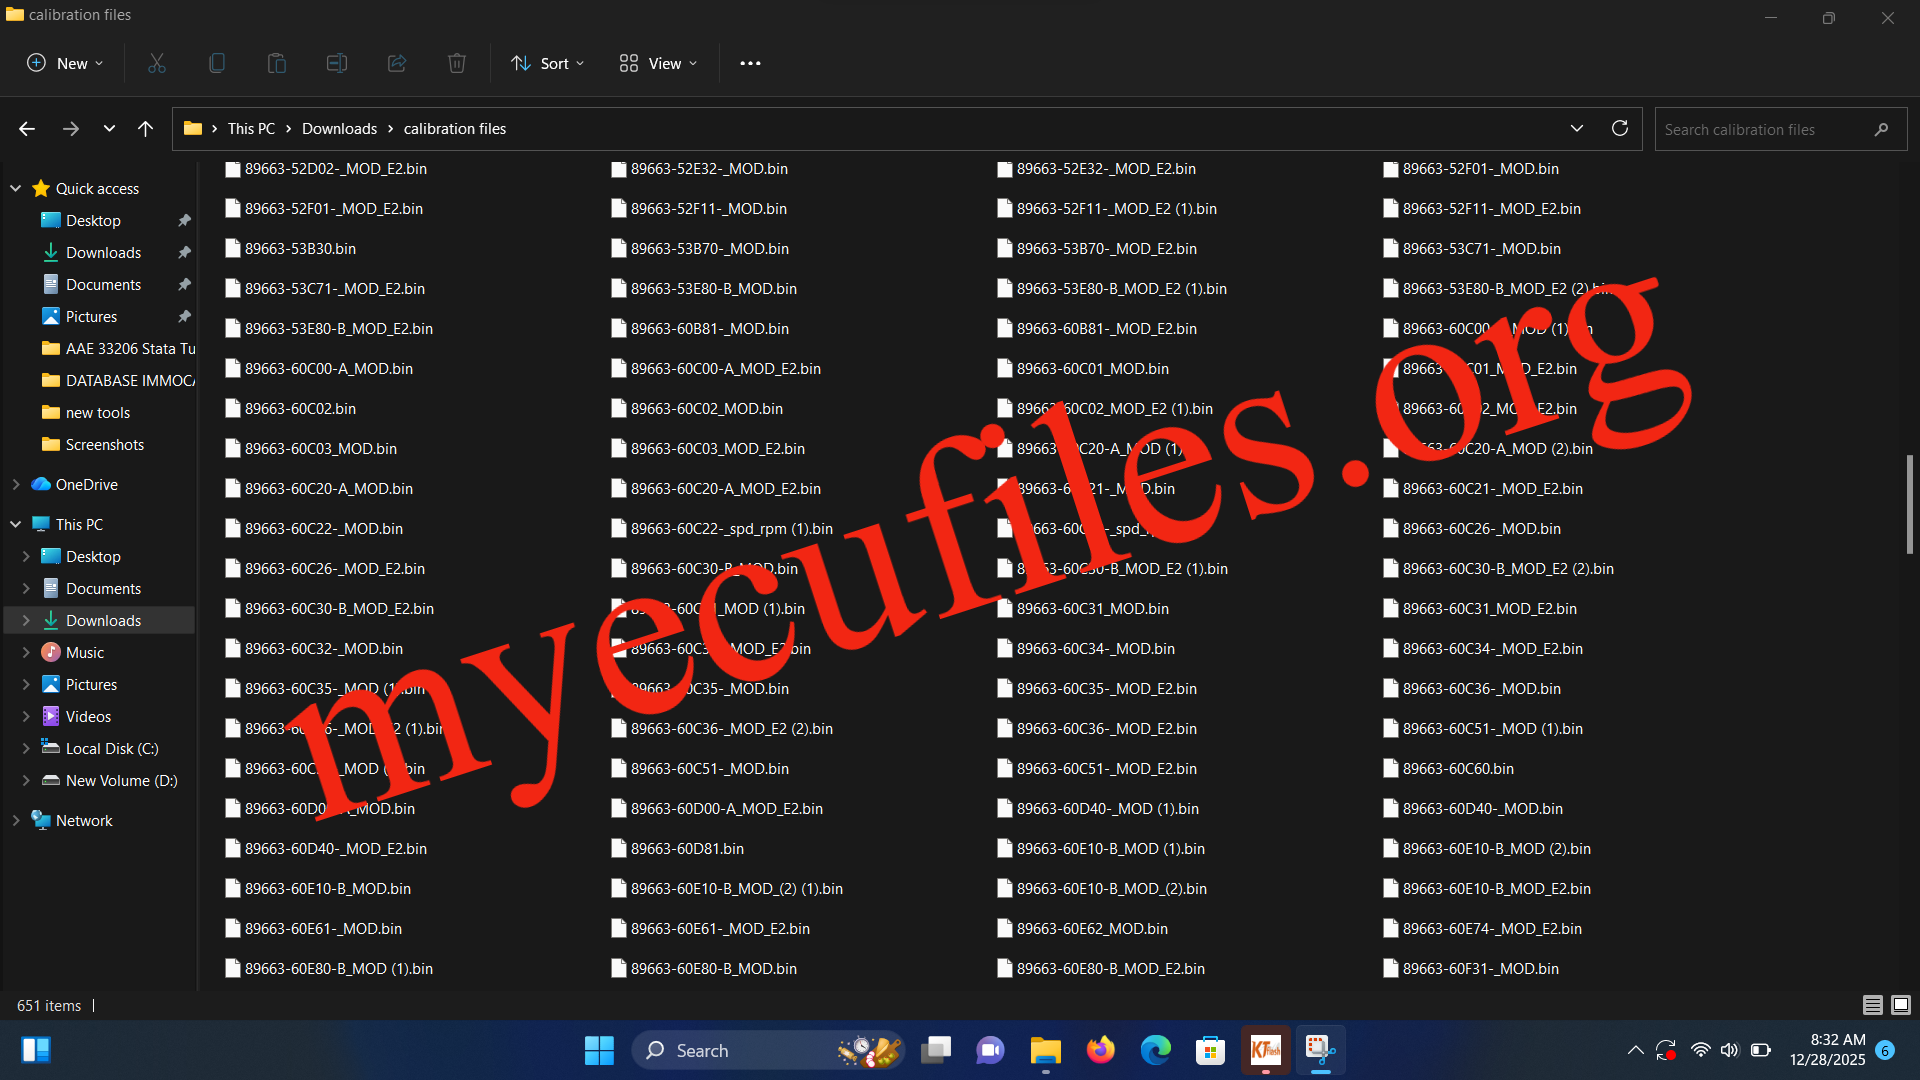The width and height of the screenshot is (1920, 1080).
Task: Click the Cut scissors icon in toolbar
Action: pos(157,63)
